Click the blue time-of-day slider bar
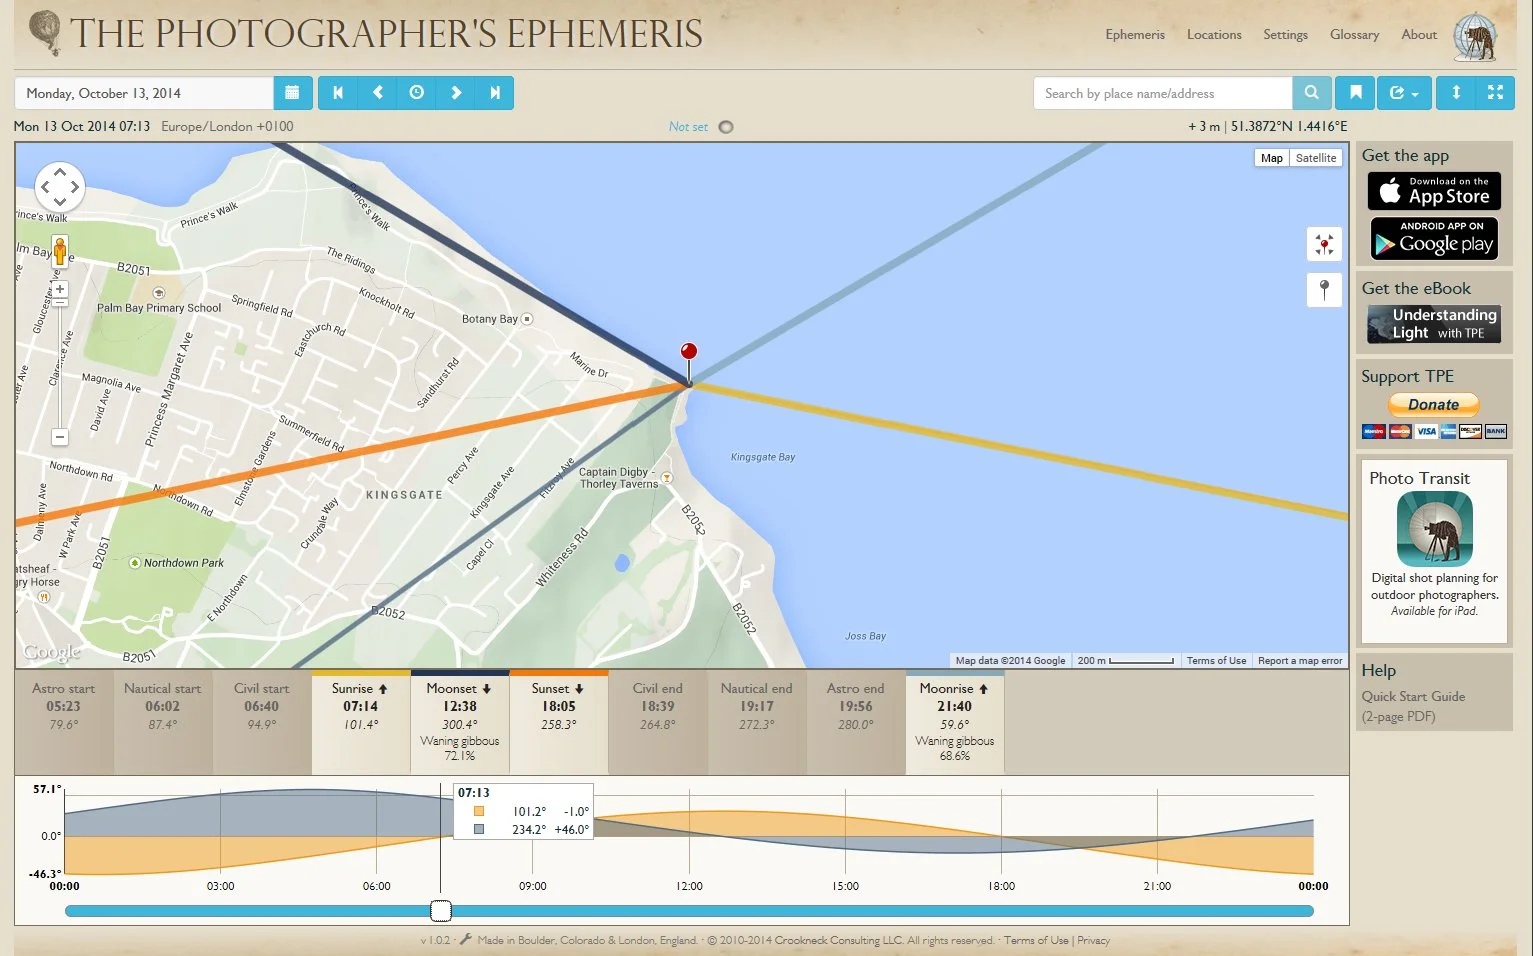The image size is (1533, 956). point(689,911)
